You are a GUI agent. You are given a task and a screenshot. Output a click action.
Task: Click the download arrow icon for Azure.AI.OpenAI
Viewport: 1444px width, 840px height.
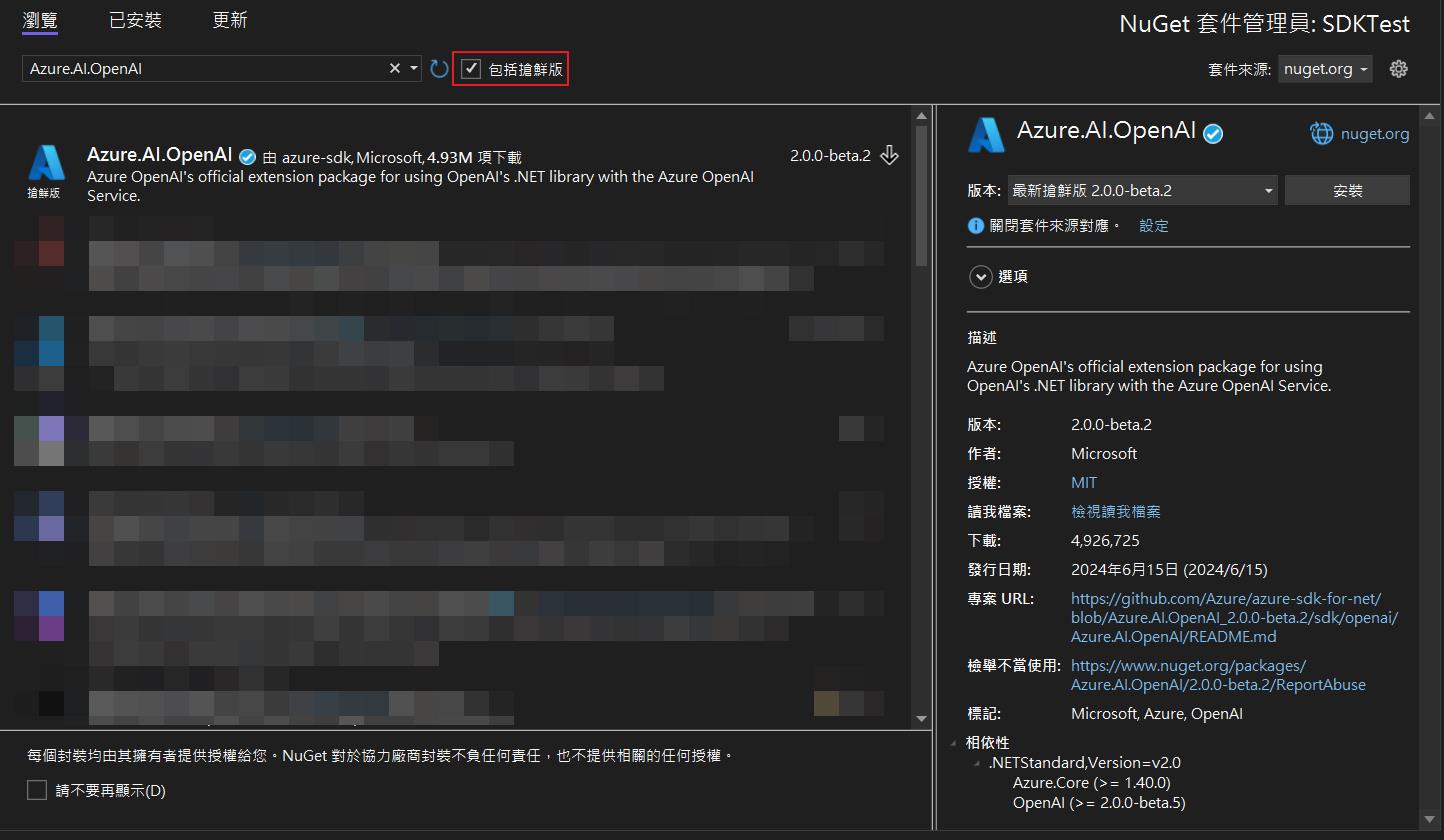889,156
